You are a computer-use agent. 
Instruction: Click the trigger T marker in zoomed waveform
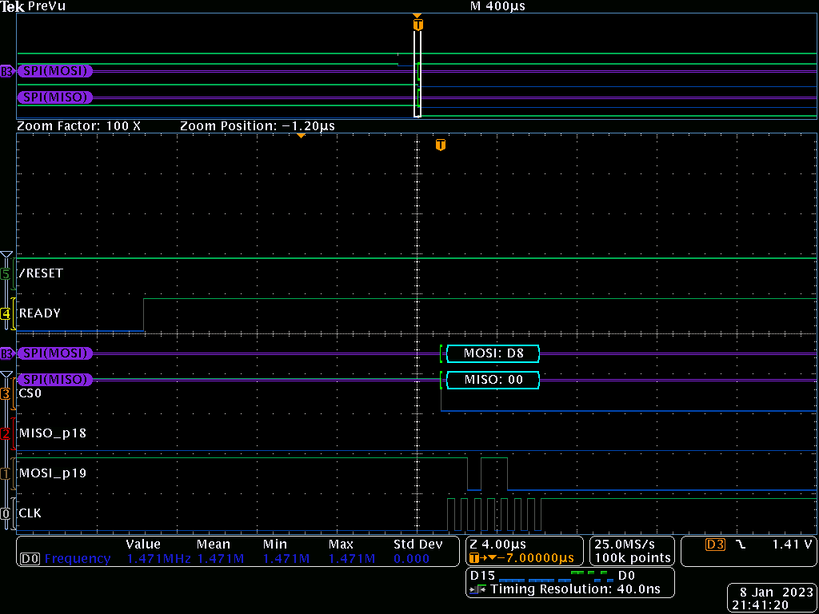click(440, 145)
